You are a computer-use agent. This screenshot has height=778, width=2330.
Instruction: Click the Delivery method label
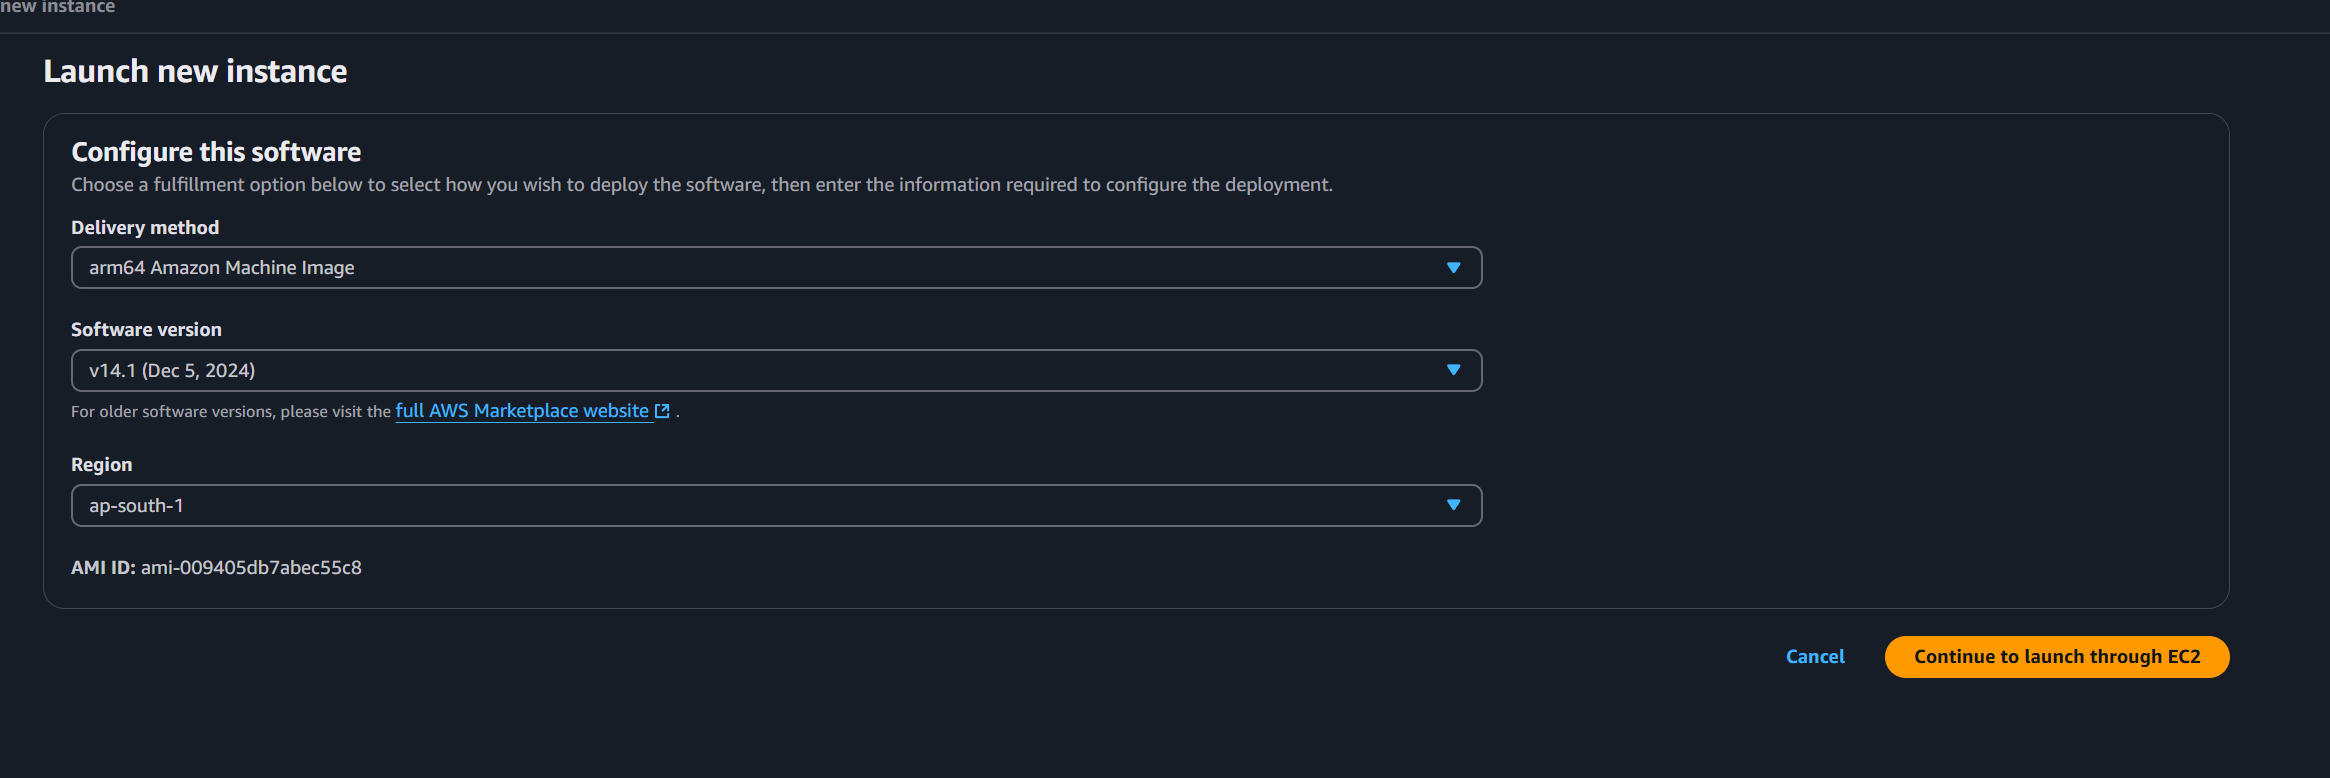pyautogui.click(x=145, y=228)
